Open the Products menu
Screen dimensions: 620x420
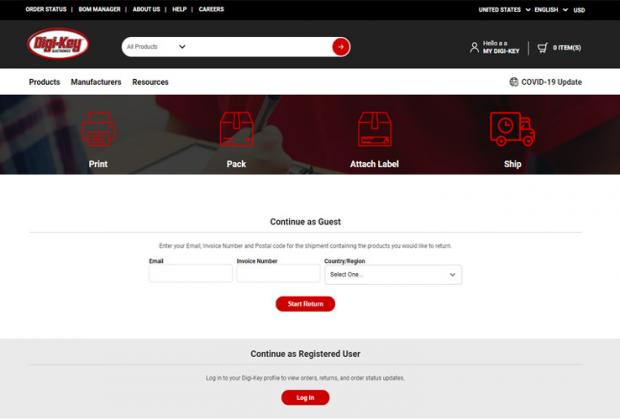tap(44, 82)
